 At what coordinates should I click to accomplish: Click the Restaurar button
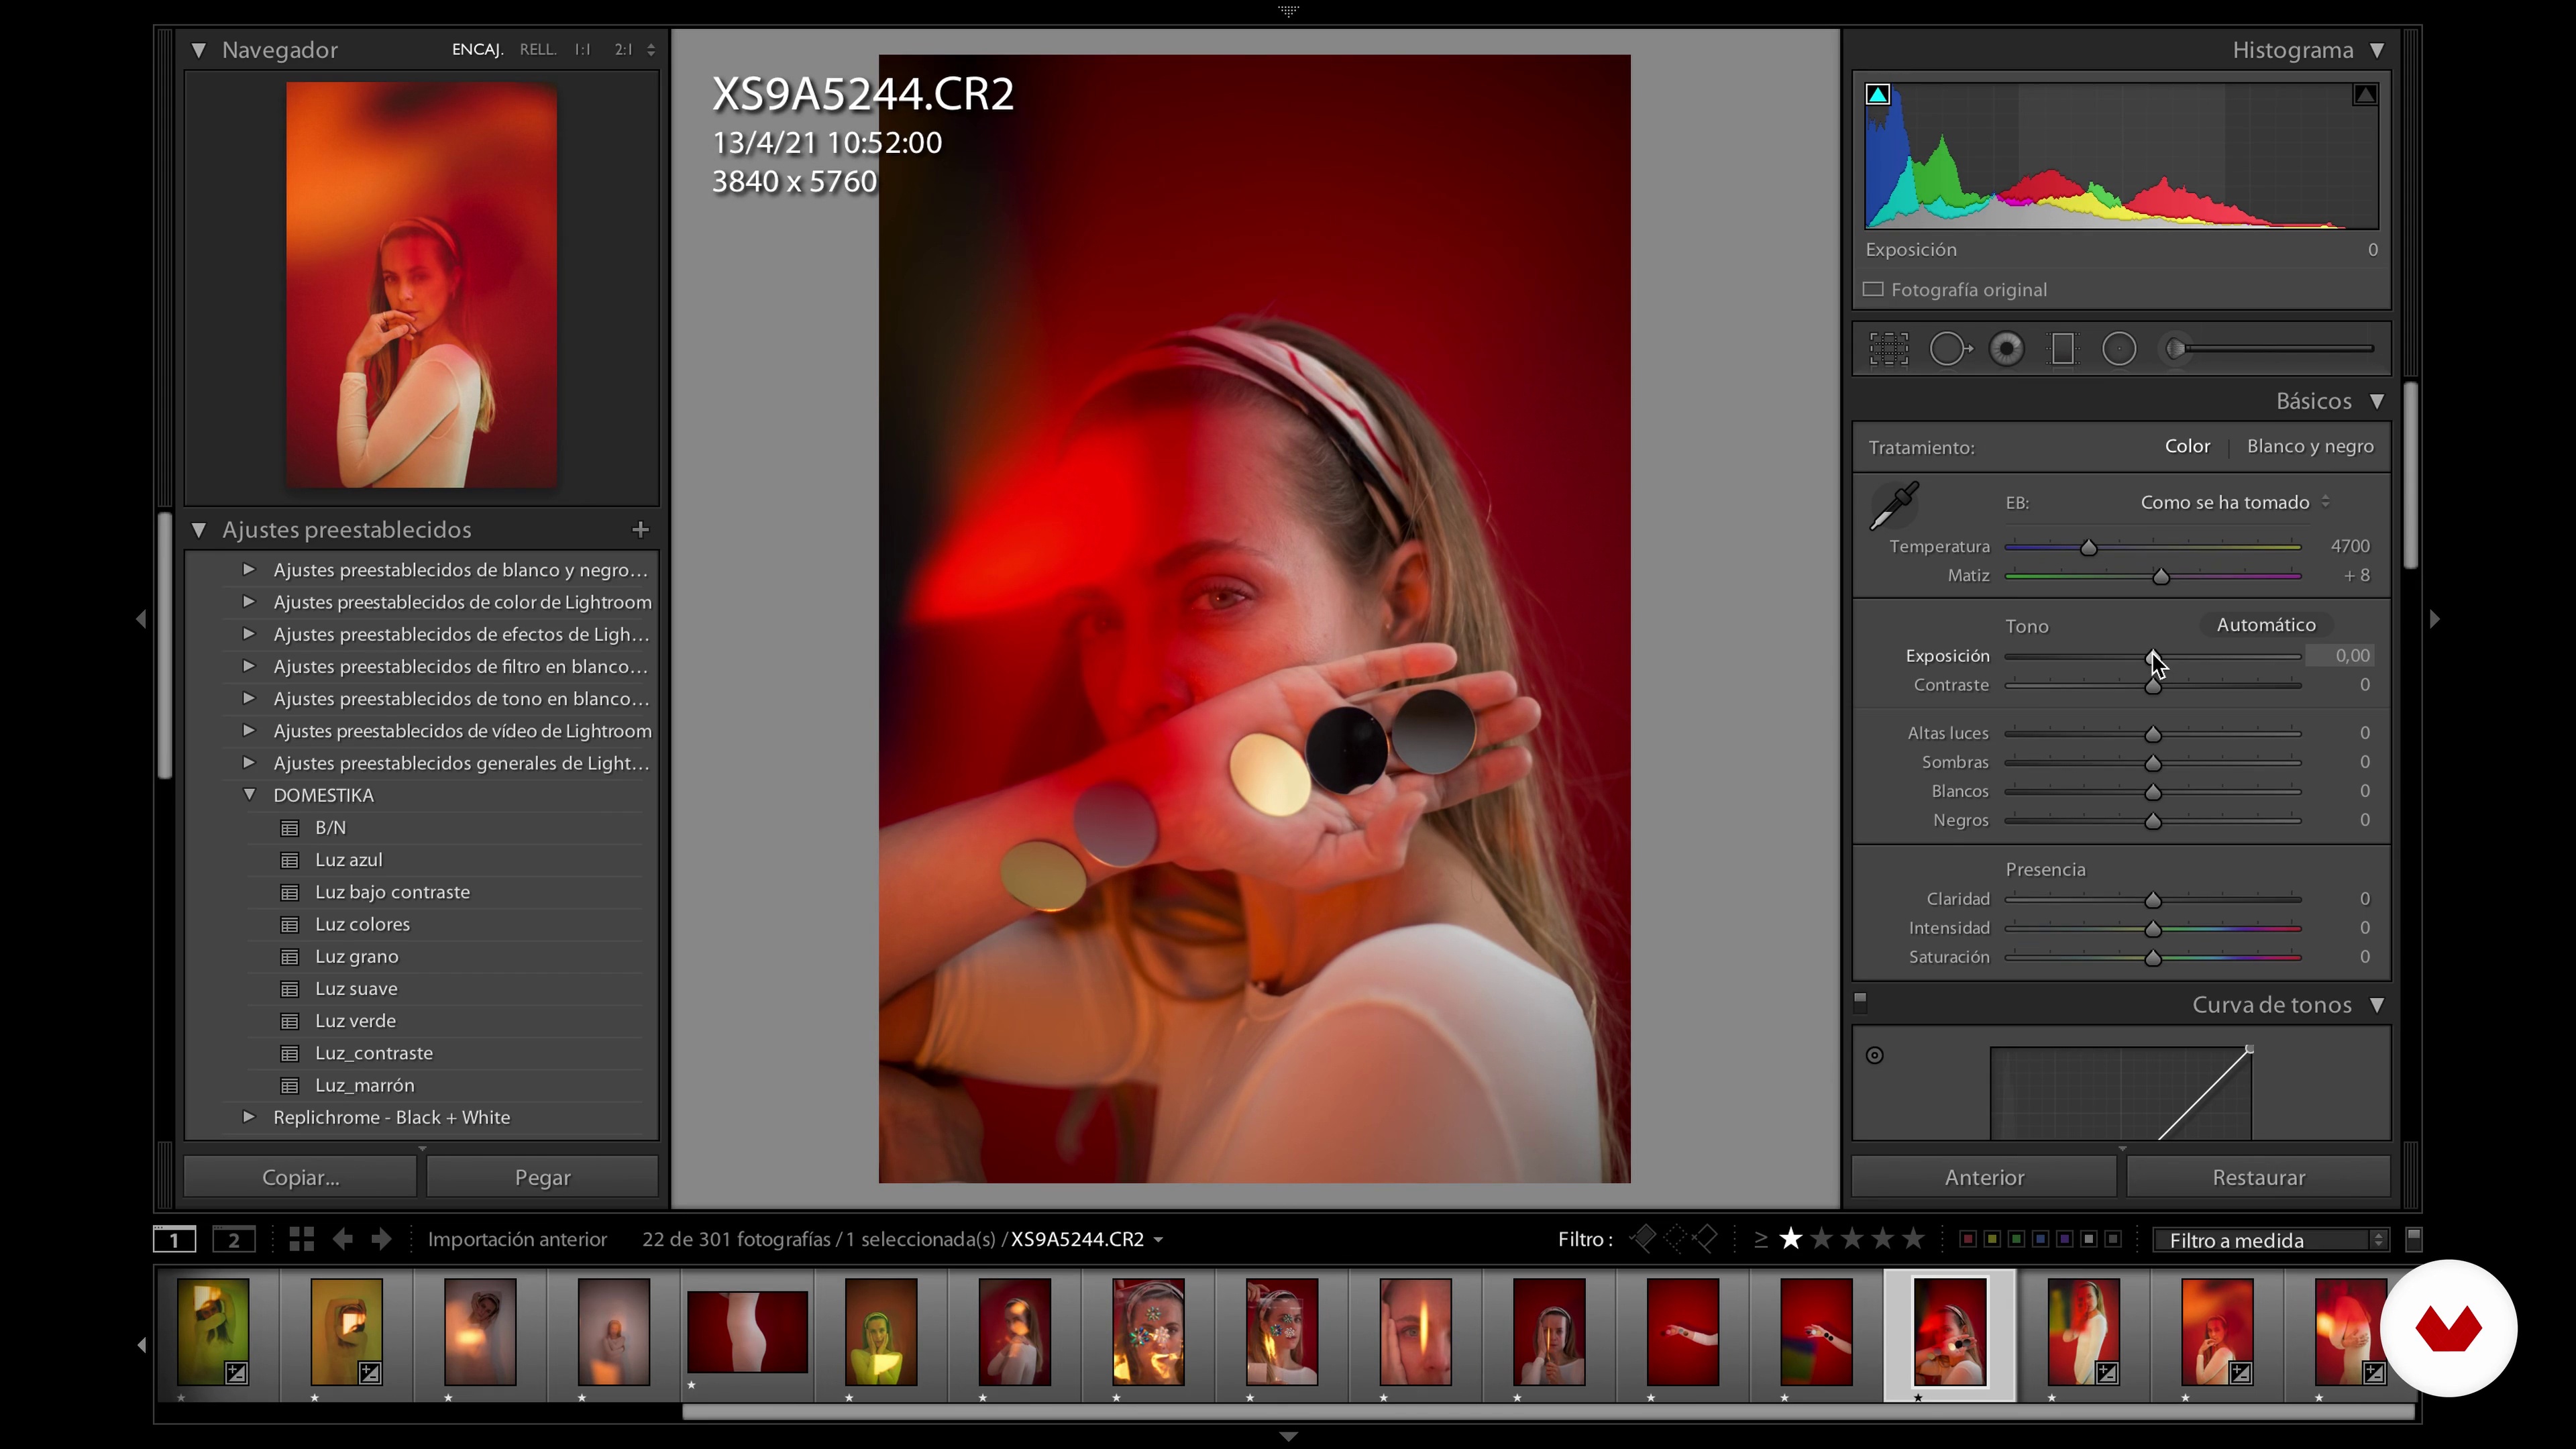(2258, 1177)
